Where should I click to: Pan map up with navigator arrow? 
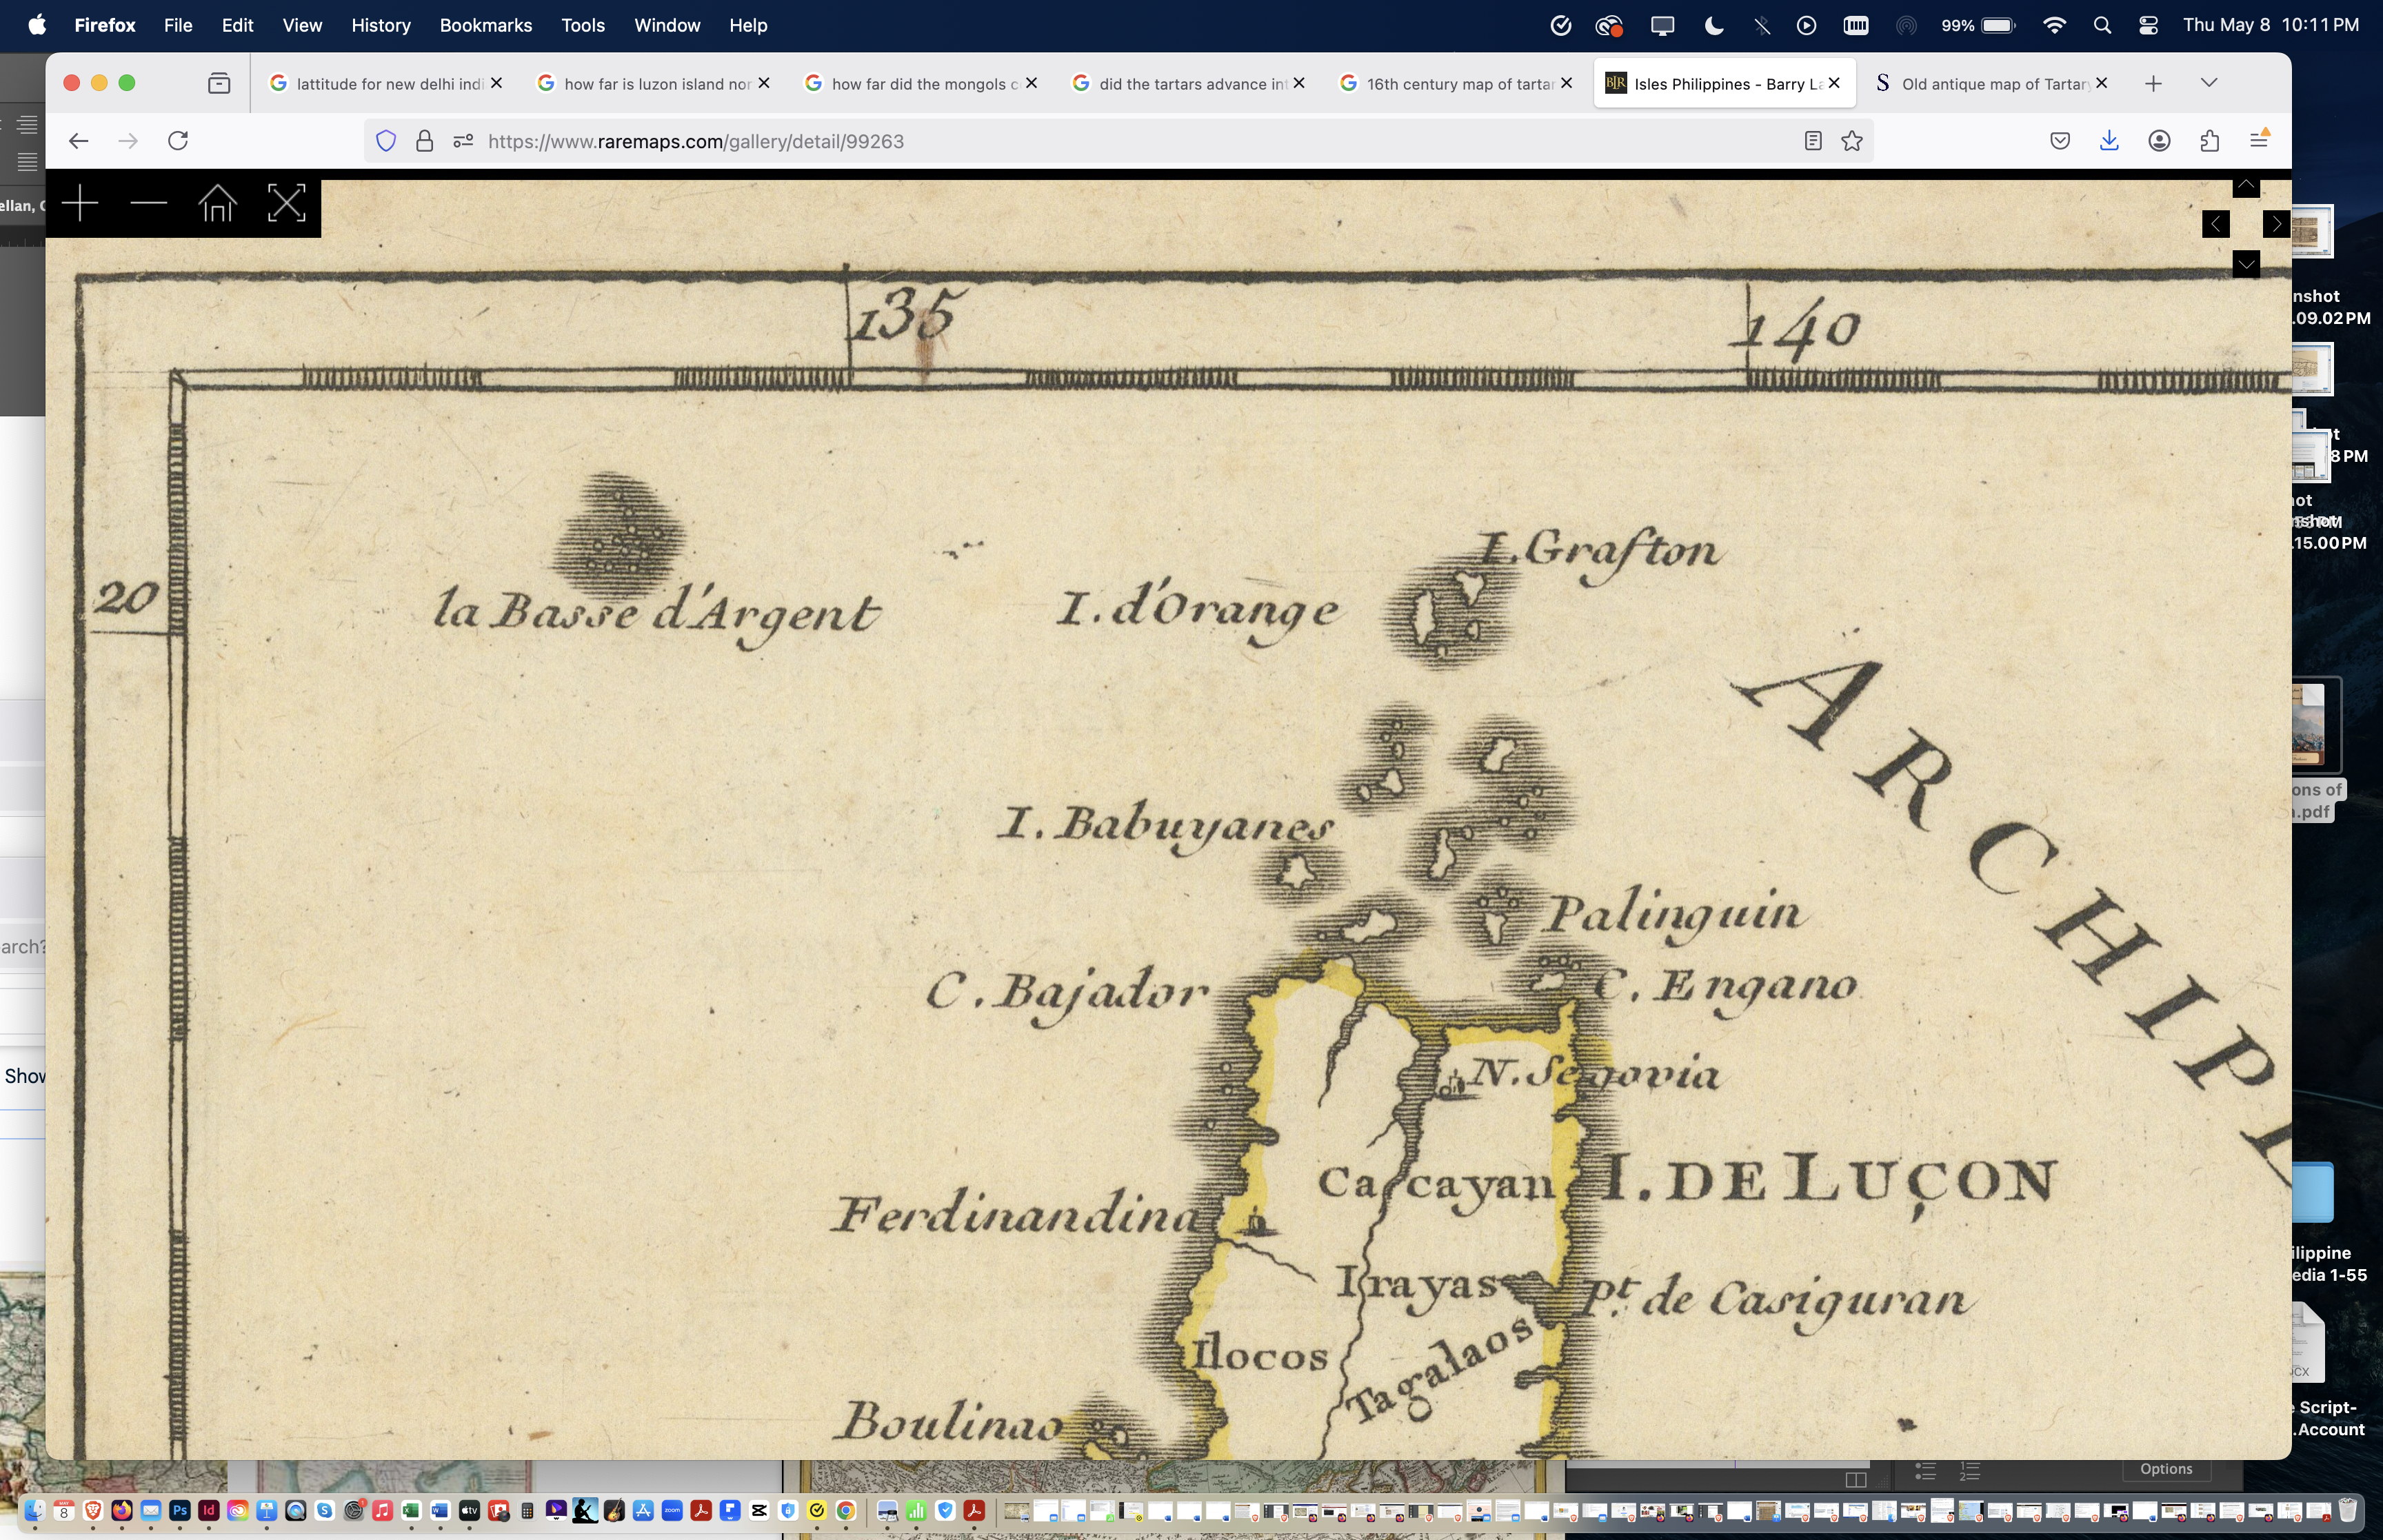(2246, 186)
